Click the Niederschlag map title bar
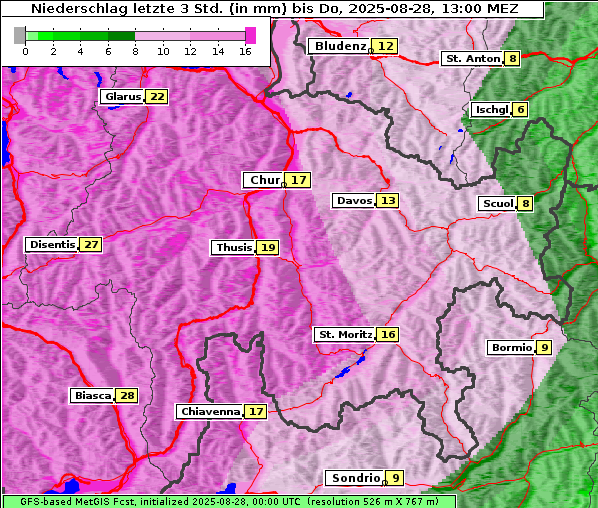The width and height of the screenshot is (598, 508). click(x=273, y=9)
